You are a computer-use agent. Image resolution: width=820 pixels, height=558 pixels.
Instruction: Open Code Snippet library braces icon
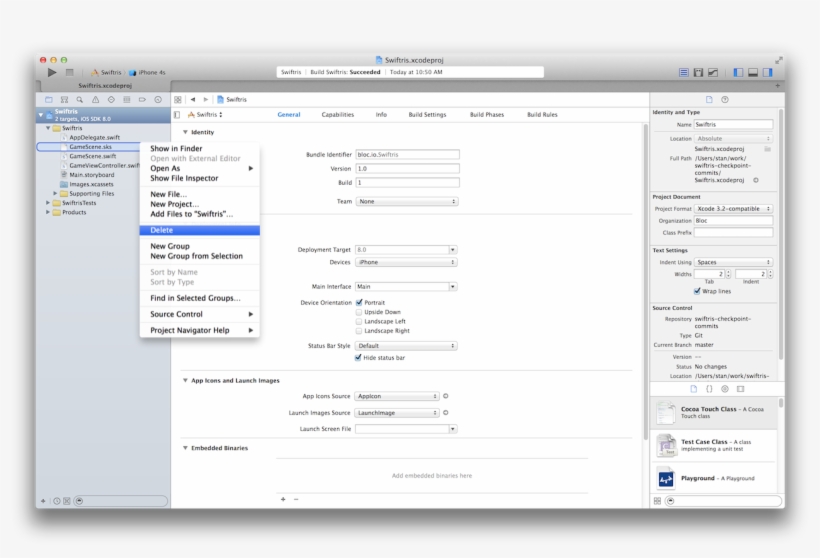pos(709,389)
